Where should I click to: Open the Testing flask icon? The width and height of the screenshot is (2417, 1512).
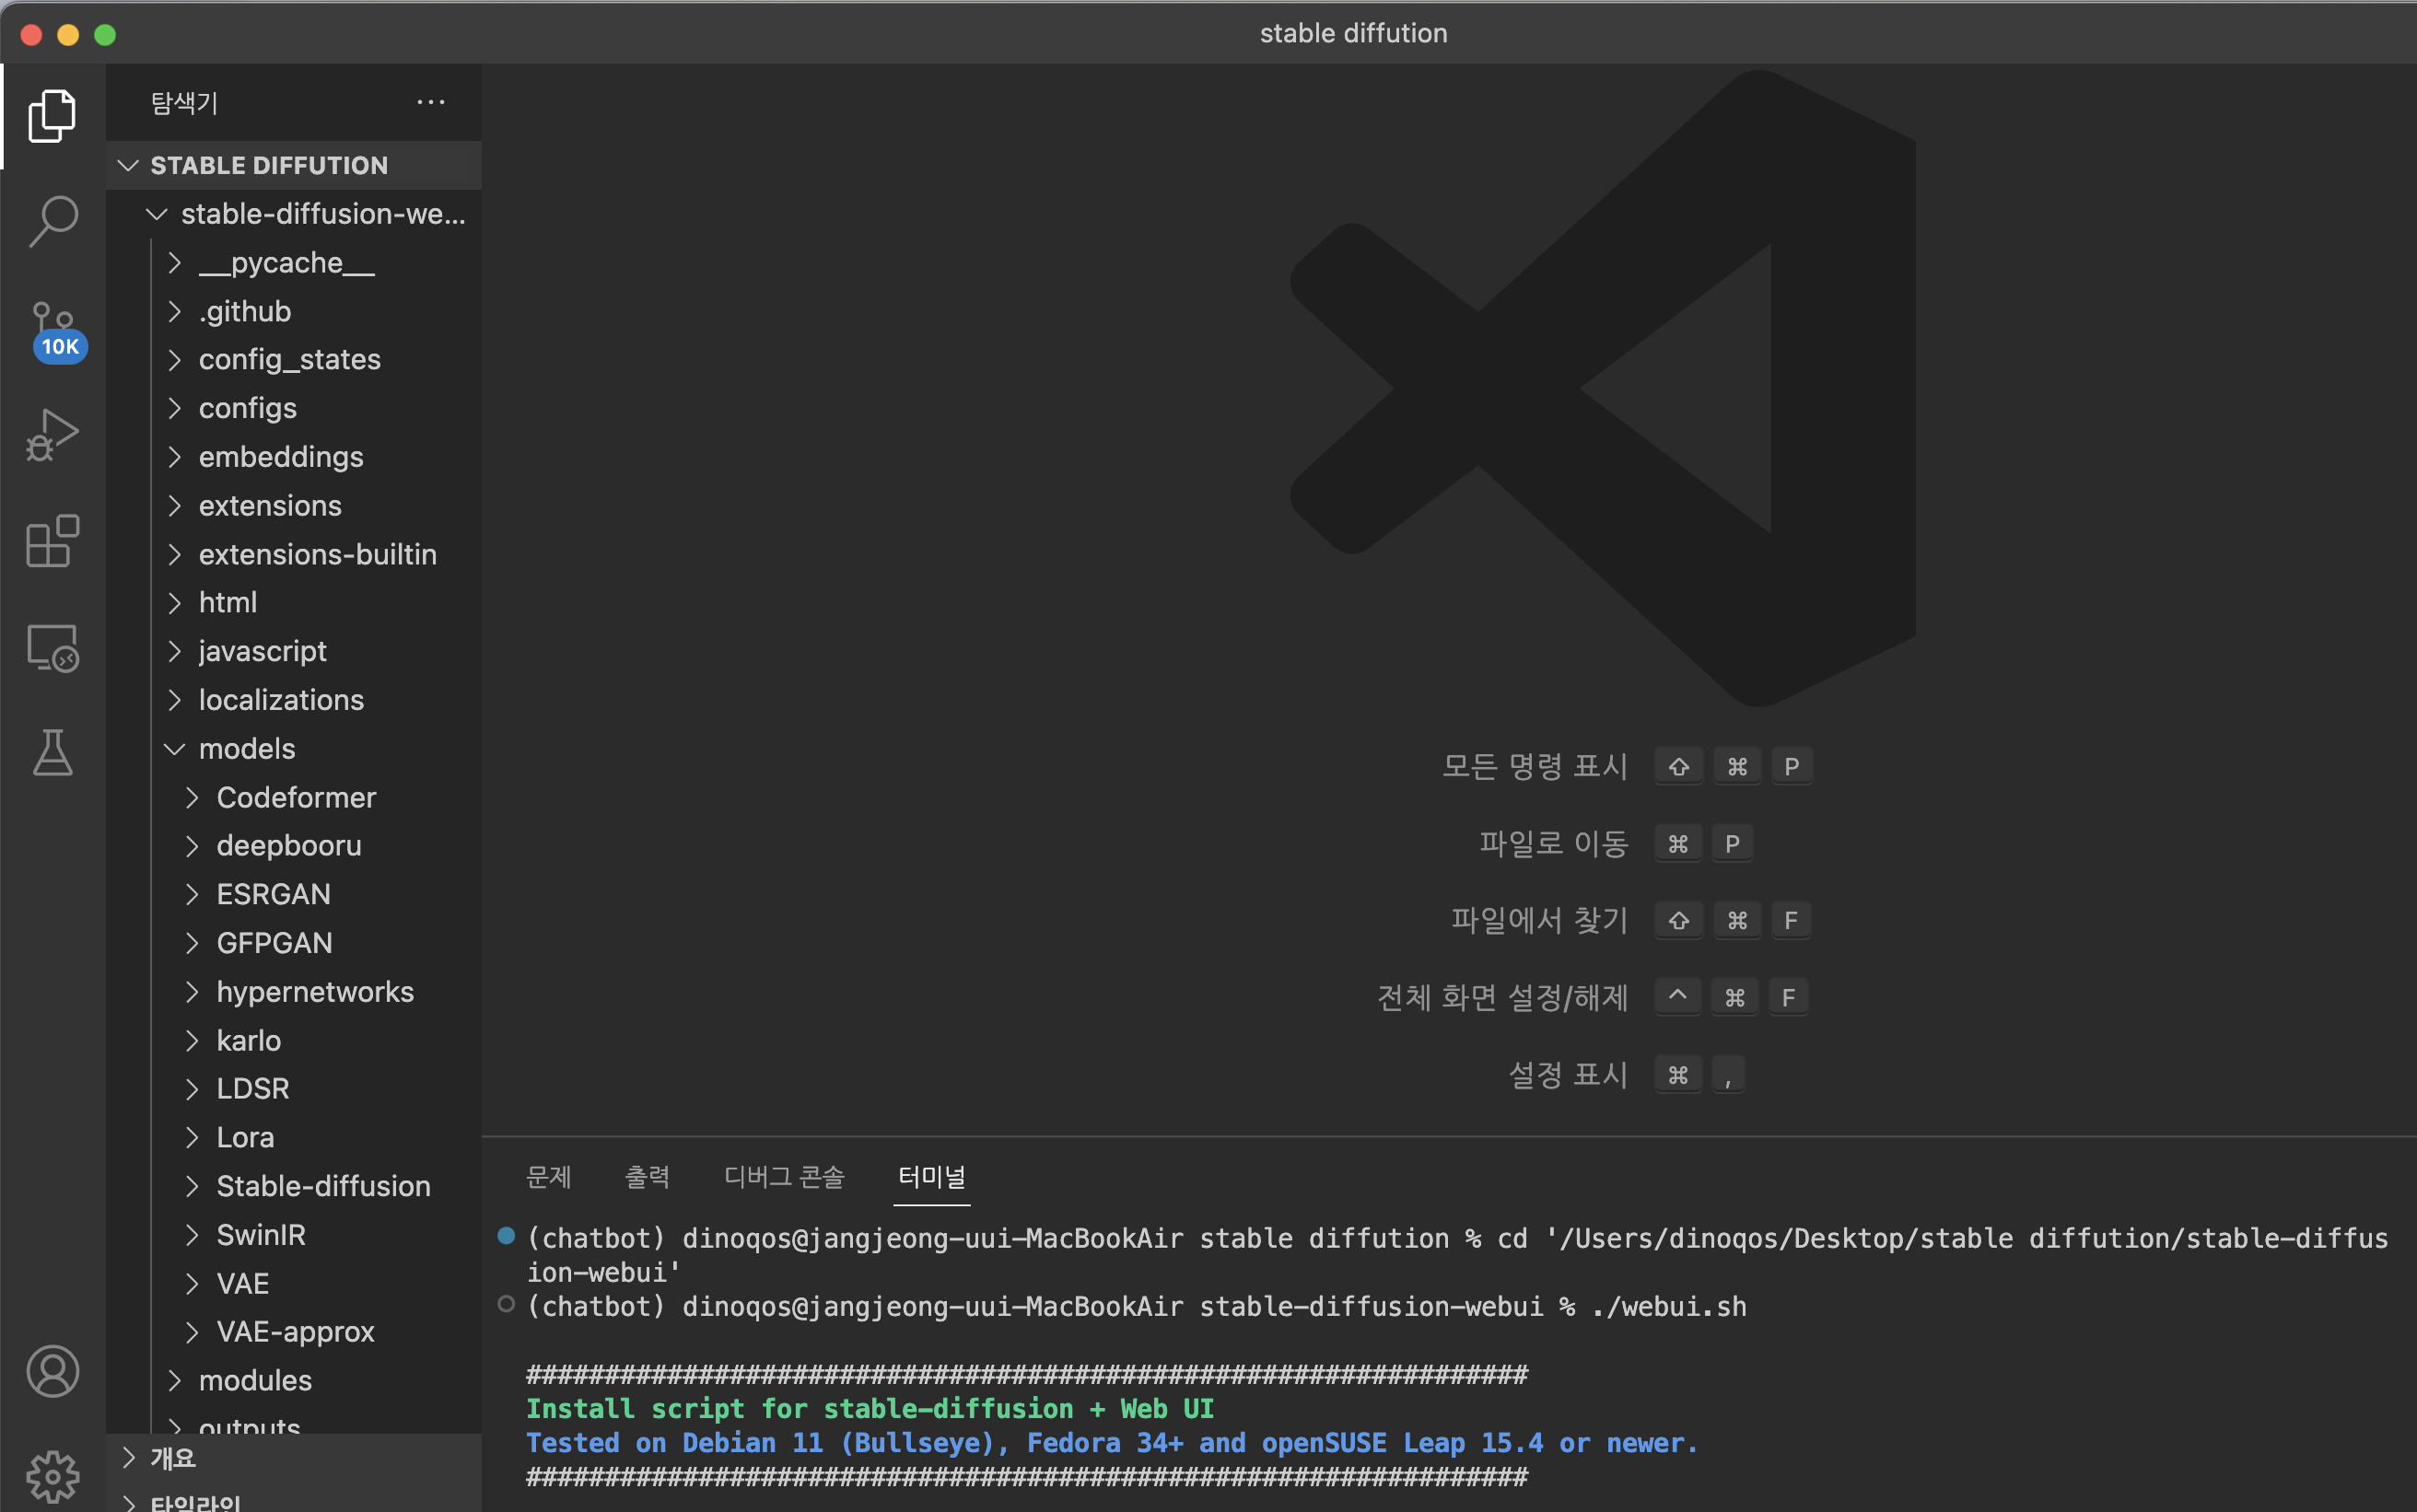pyautogui.click(x=52, y=752)
